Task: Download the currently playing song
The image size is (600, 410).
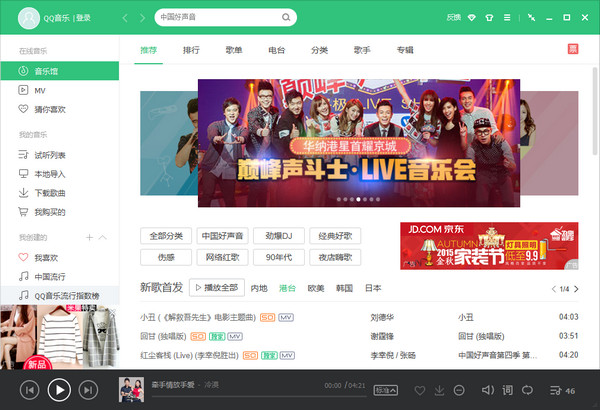Action: tap(440, 390)
